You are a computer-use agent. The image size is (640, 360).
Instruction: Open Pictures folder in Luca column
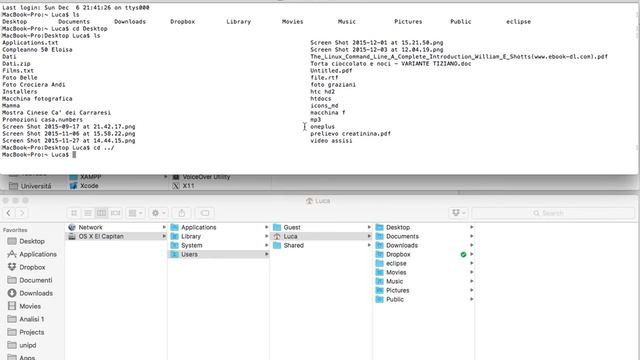point(424,290)
